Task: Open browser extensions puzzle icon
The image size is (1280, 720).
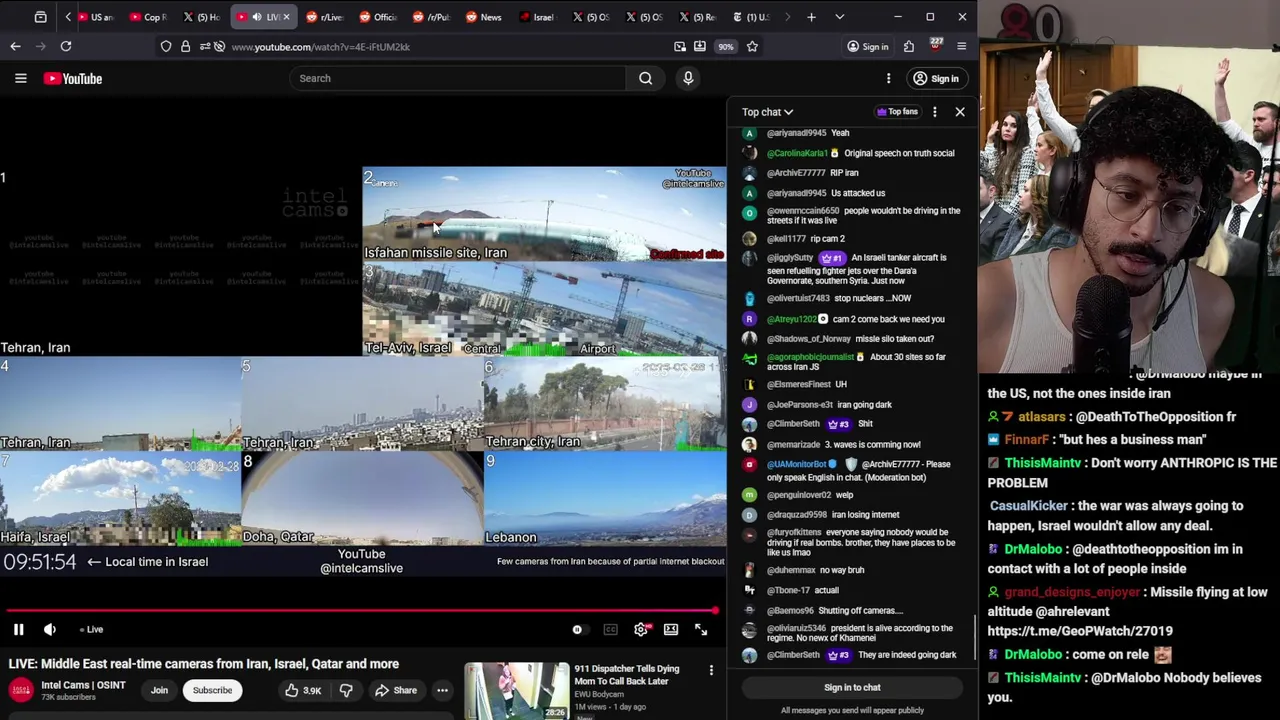Action: coord(909,46)
